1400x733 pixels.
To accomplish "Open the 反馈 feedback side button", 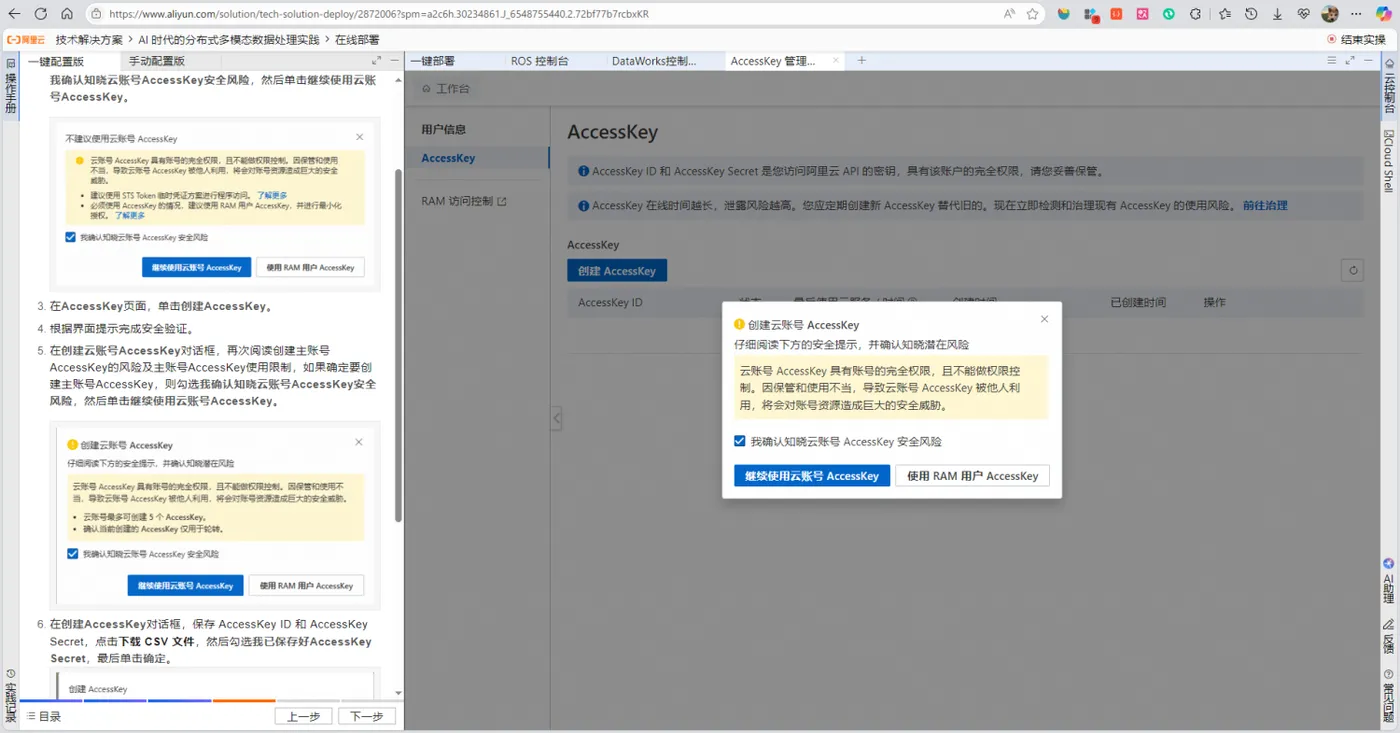I will (1389, 637).
